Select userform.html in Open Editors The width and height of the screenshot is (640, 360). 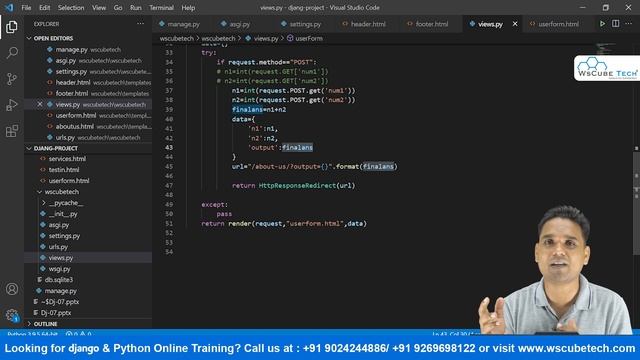[x=88, y=116]
